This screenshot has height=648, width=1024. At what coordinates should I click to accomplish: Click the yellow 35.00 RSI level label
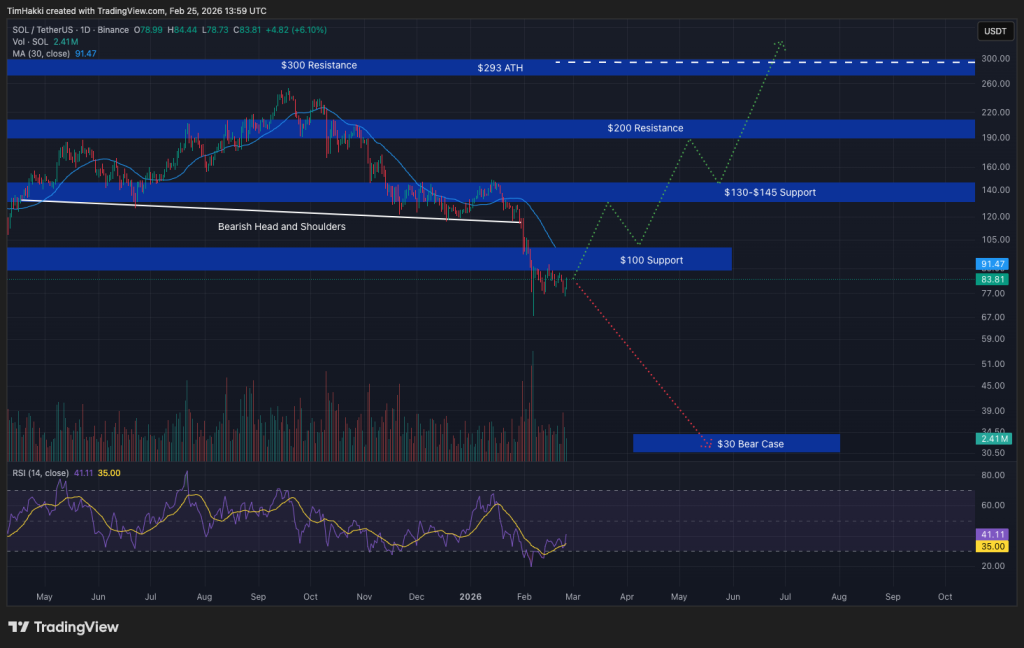pos(991,547)
